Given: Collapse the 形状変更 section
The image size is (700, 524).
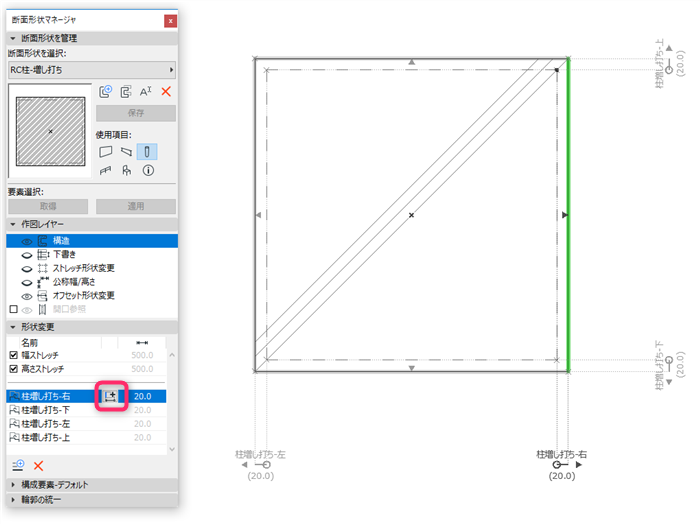Looking at the screenshot, I should point(12,327).
